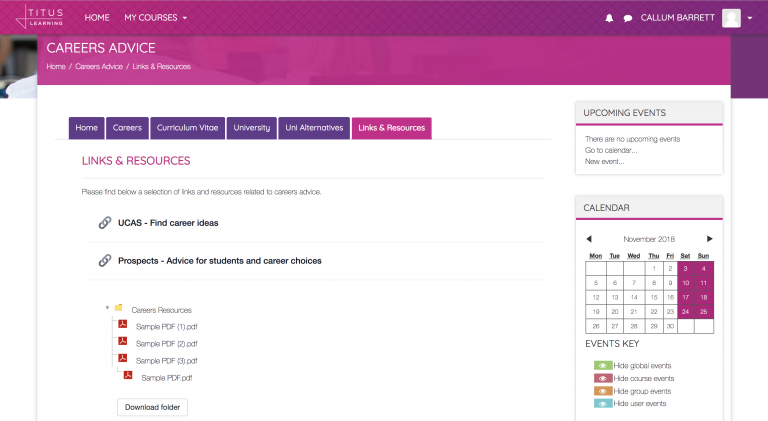The image size is (768, 421).
Task: Click the UCAS link chain icon
Action: point(105,222)
